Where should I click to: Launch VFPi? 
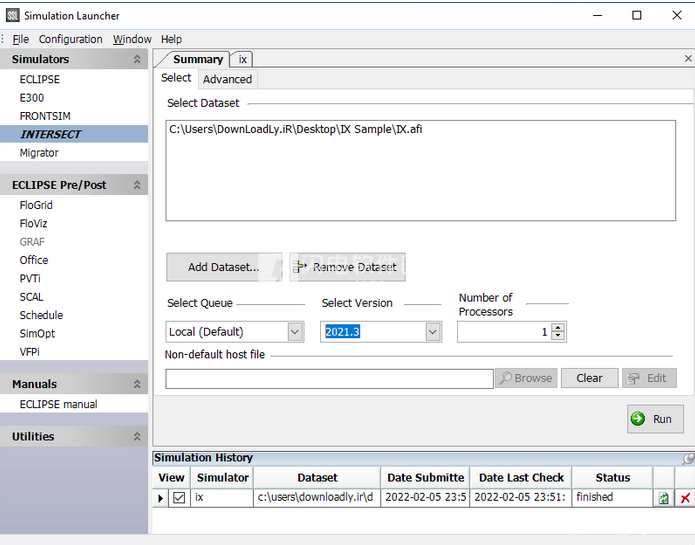tap(29, 352)
